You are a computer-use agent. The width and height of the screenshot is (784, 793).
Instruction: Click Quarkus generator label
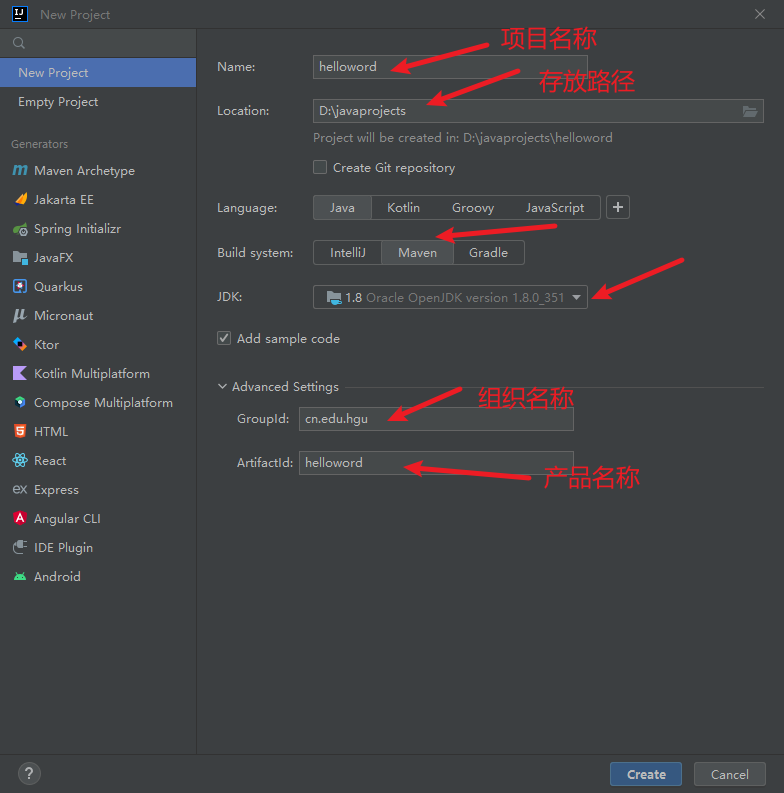tap(58, 286)
